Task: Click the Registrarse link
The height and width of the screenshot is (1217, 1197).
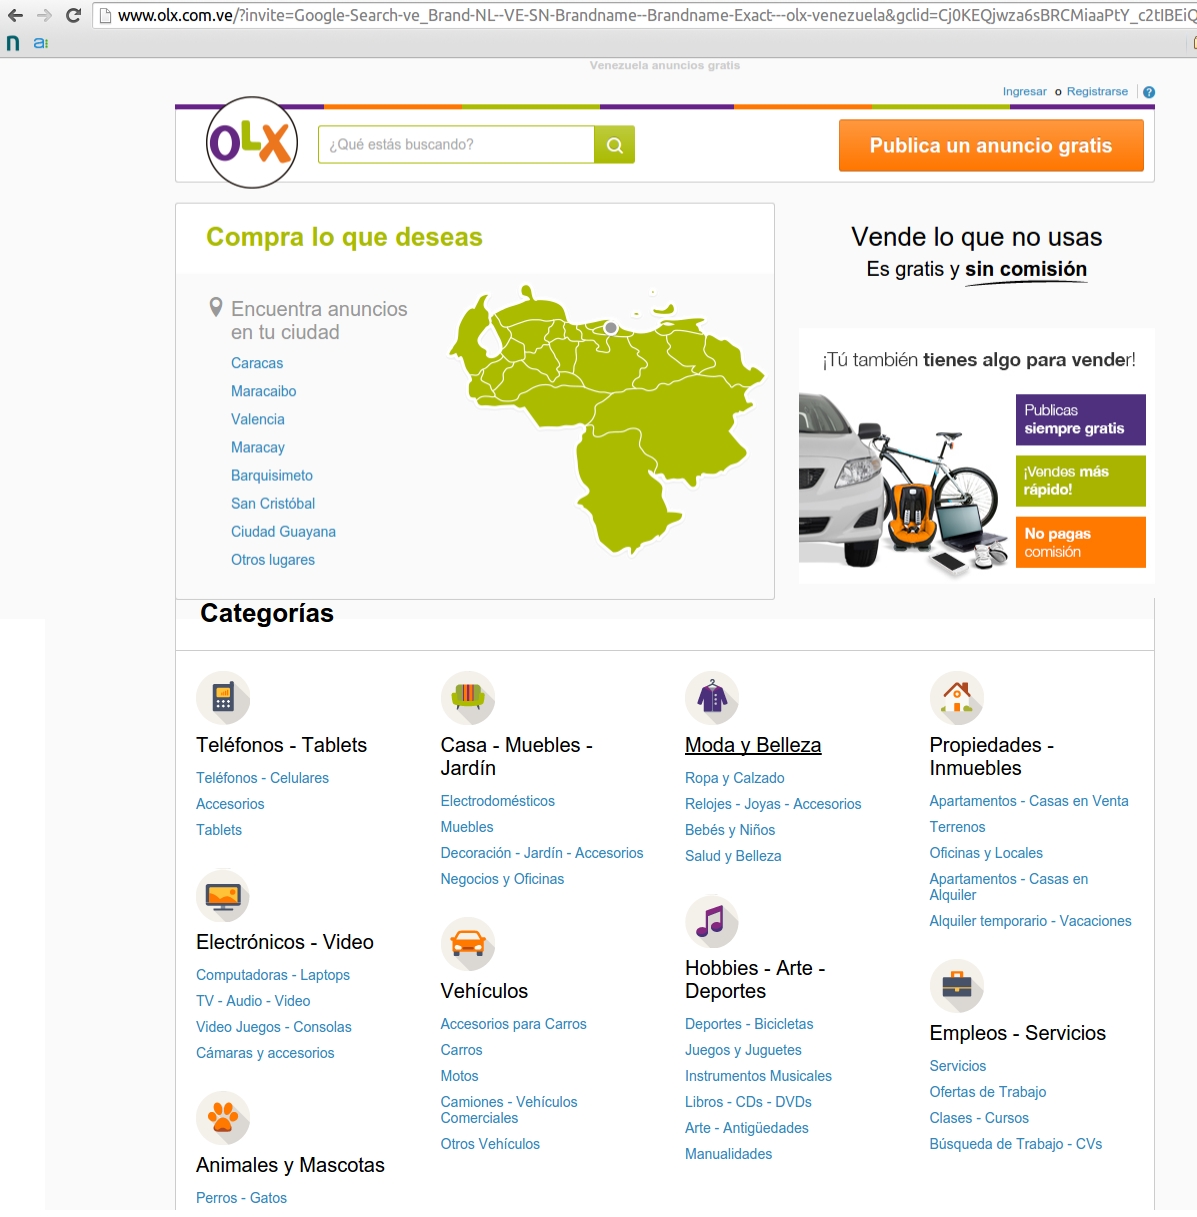Action: pos(1097,92)
